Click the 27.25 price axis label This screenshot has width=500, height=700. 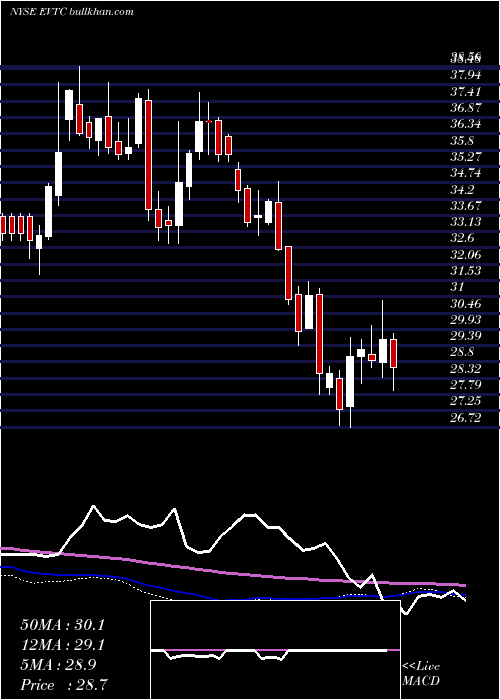click(x=466, y=401)
